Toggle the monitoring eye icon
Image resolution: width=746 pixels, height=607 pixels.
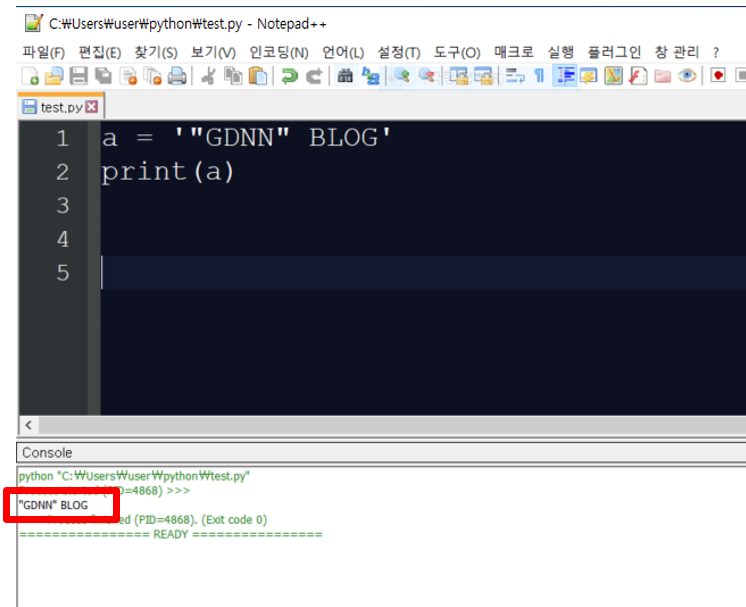pos(687,76)
